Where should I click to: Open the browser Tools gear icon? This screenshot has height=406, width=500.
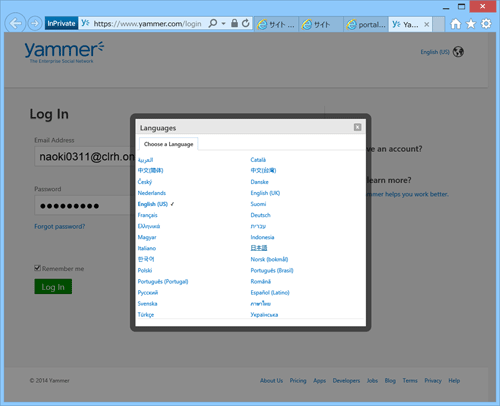486,24
